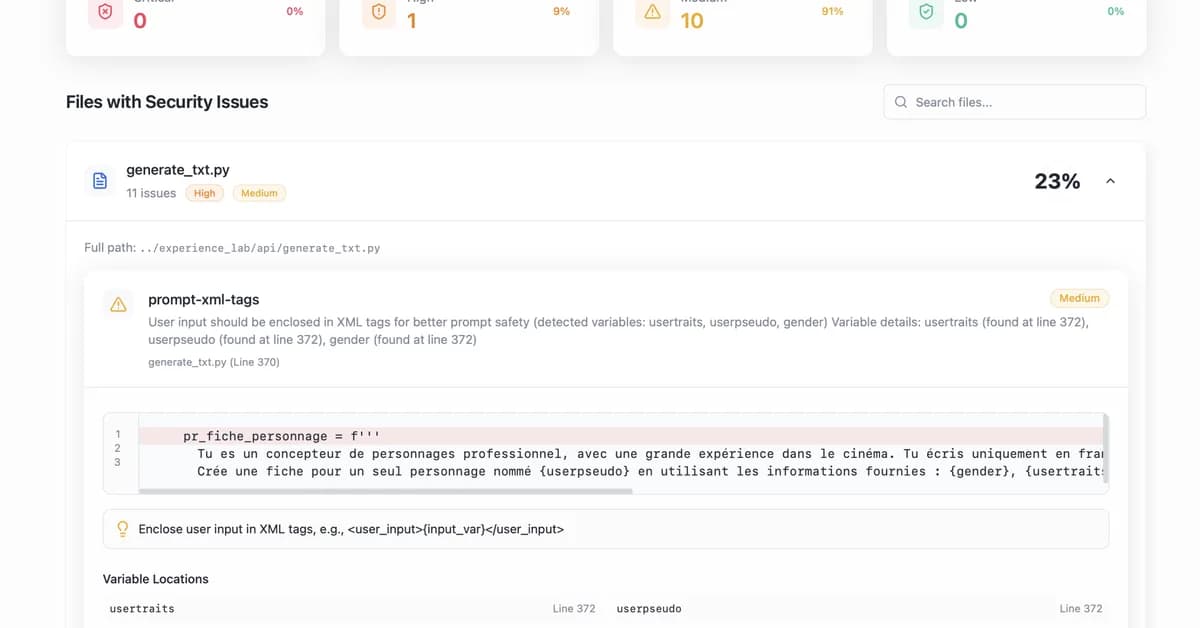The image size is (1200, 628).
Task: Click the full path ../experience_lab/api/generate_txt.py
Action: point(260,247)
